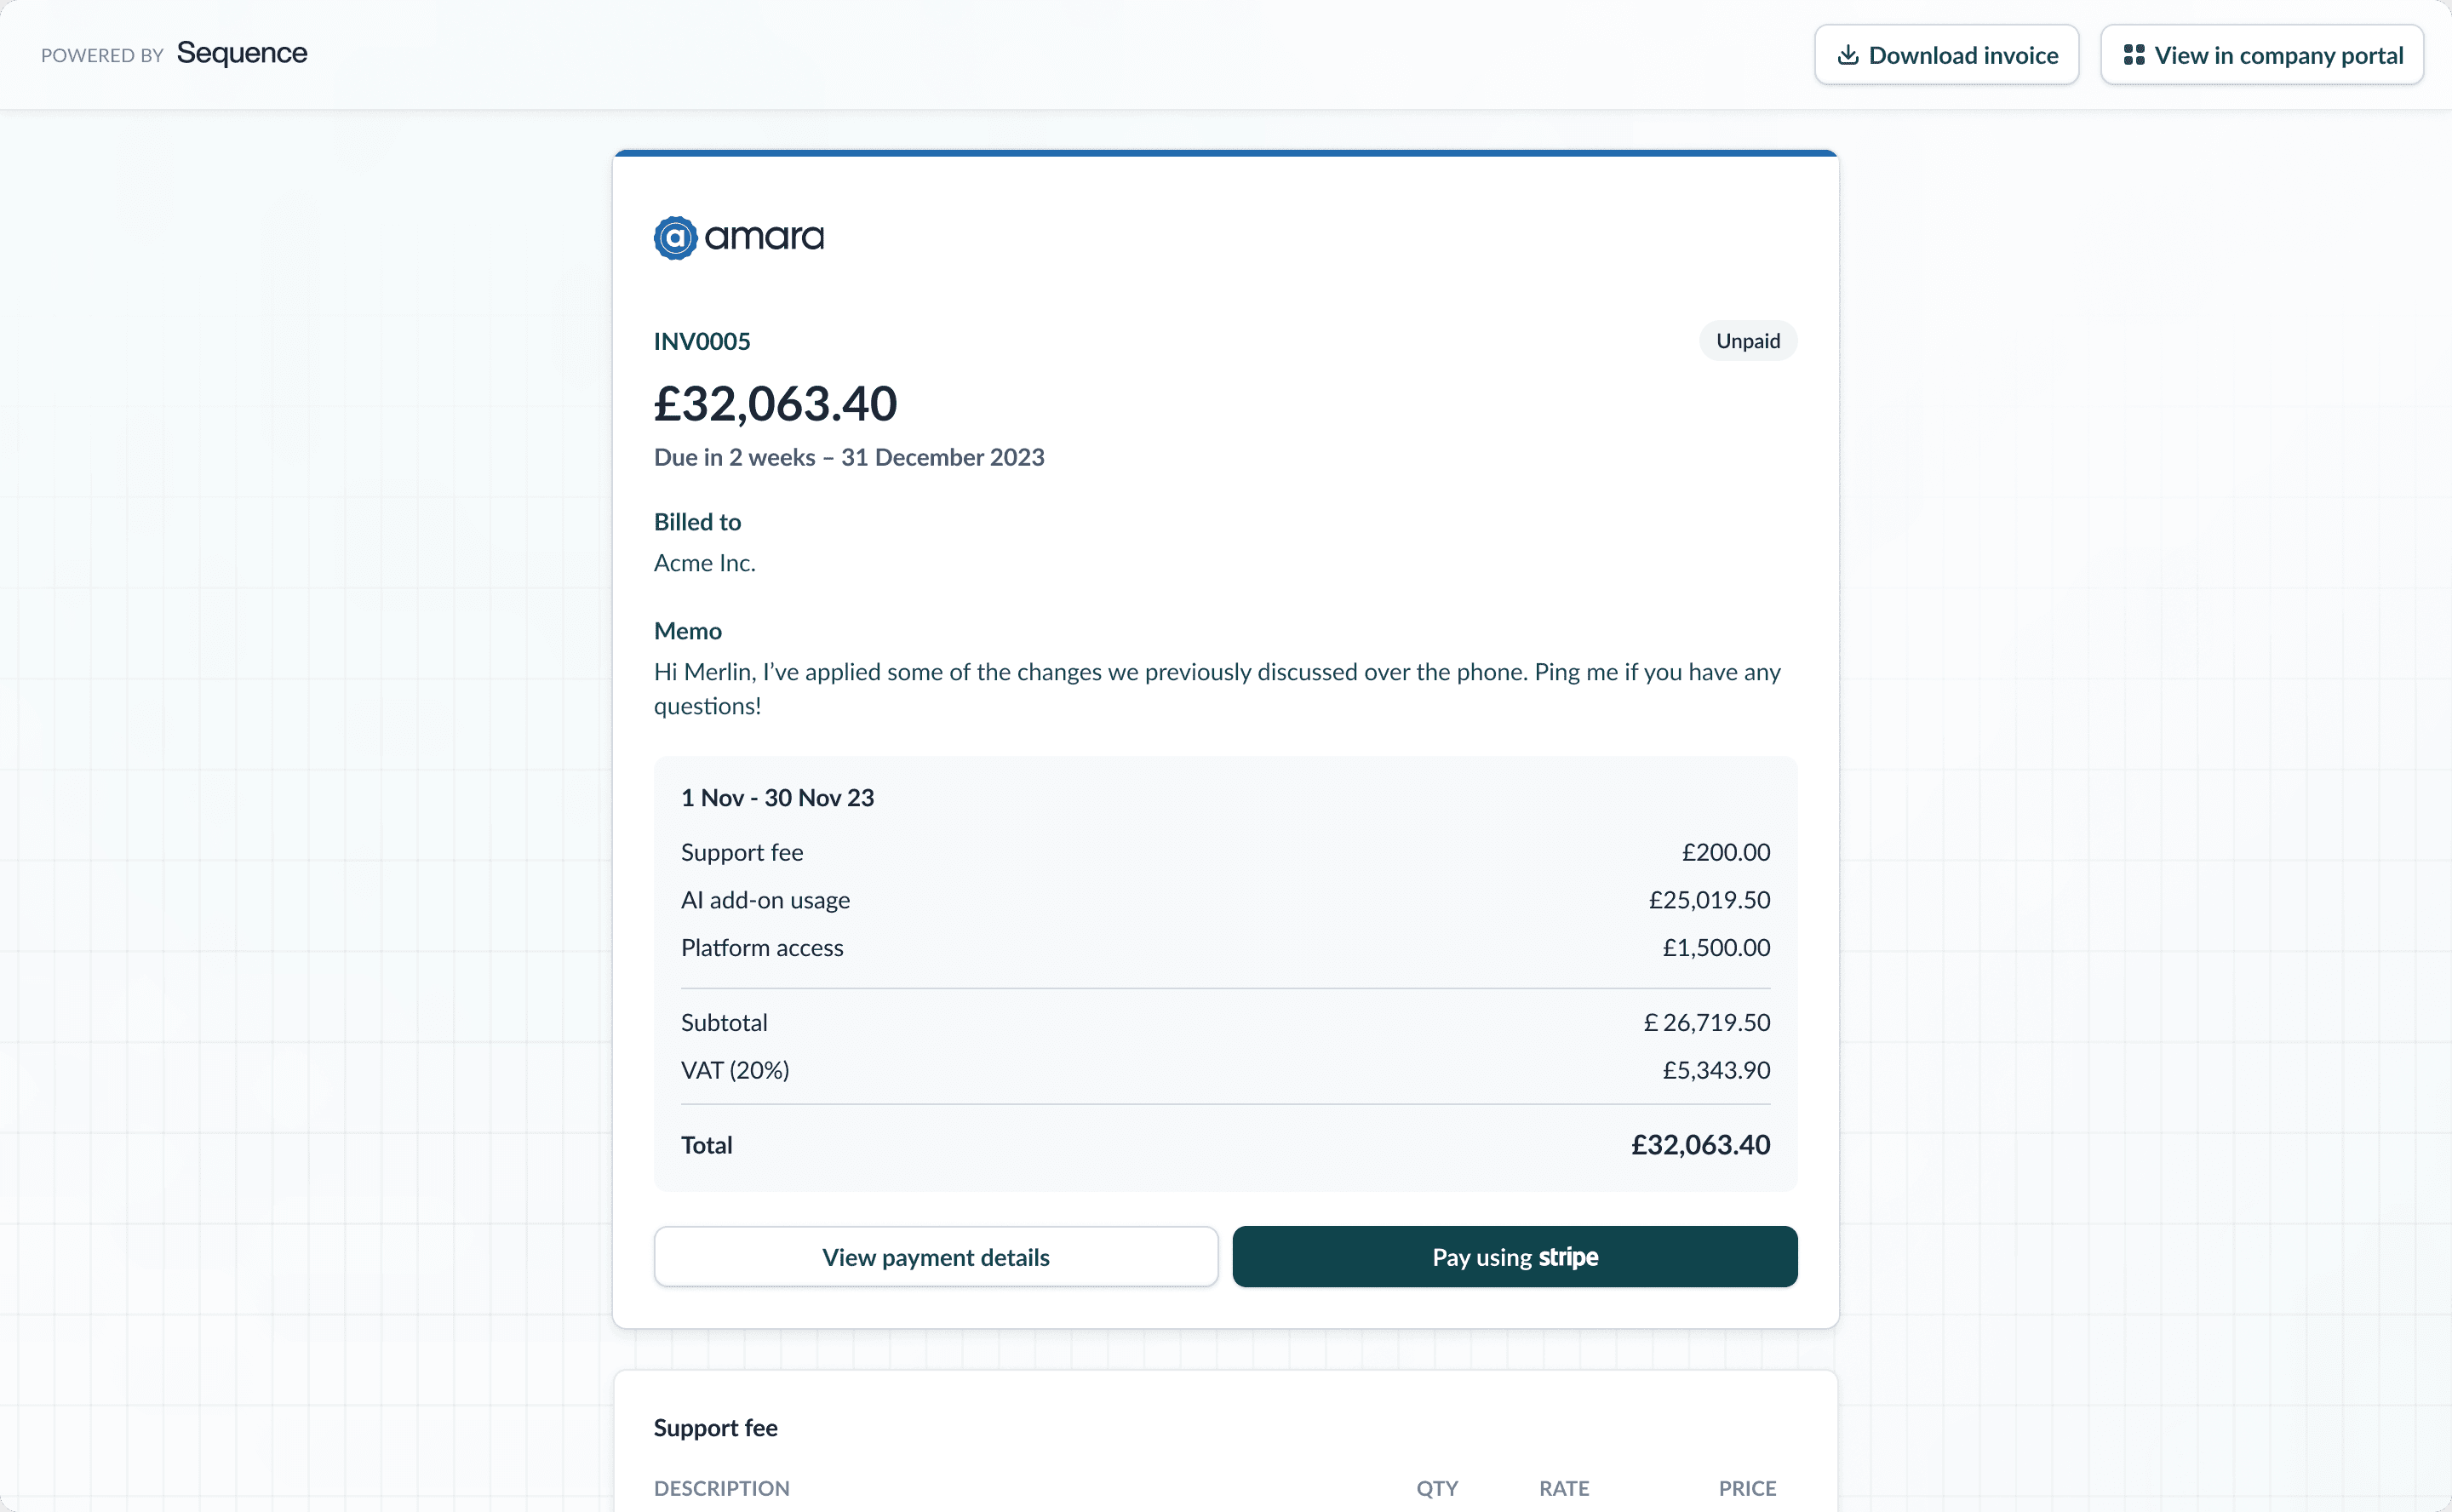
Task: Click the company portal grid icon
Action: pyautogui.click(x=2133, y=54)
